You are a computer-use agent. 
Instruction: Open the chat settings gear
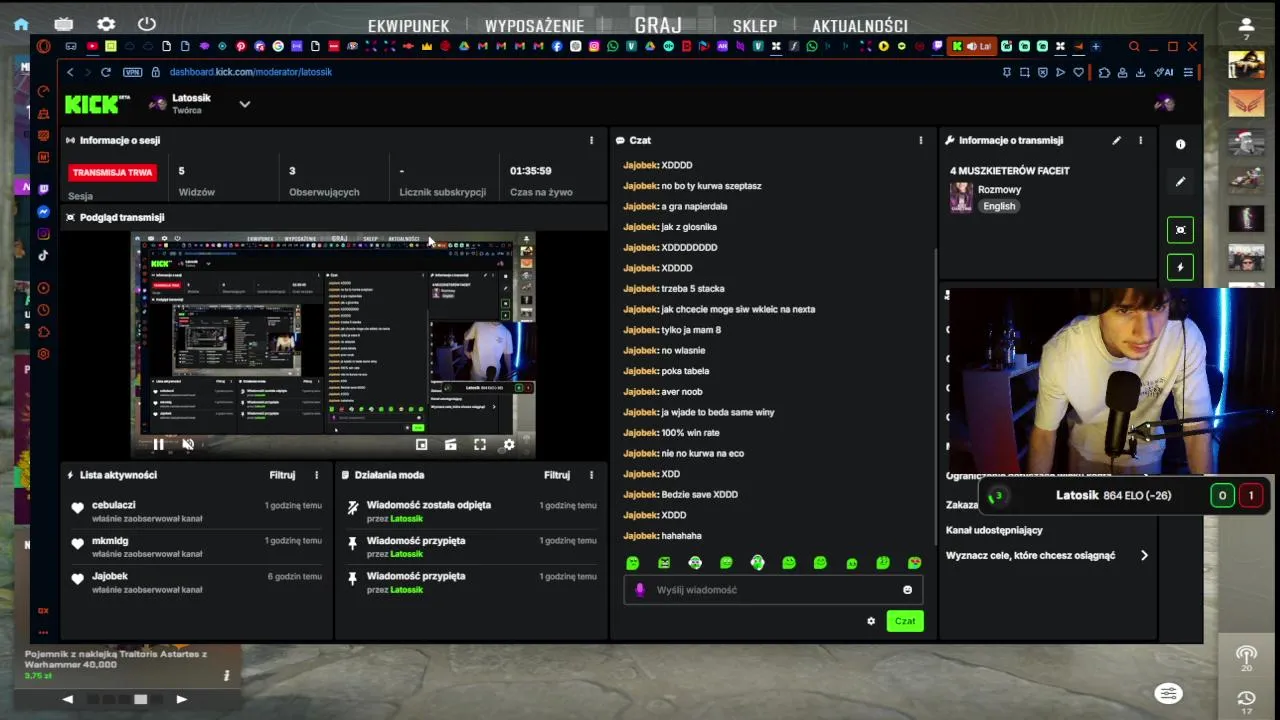[x=871, y=621]
